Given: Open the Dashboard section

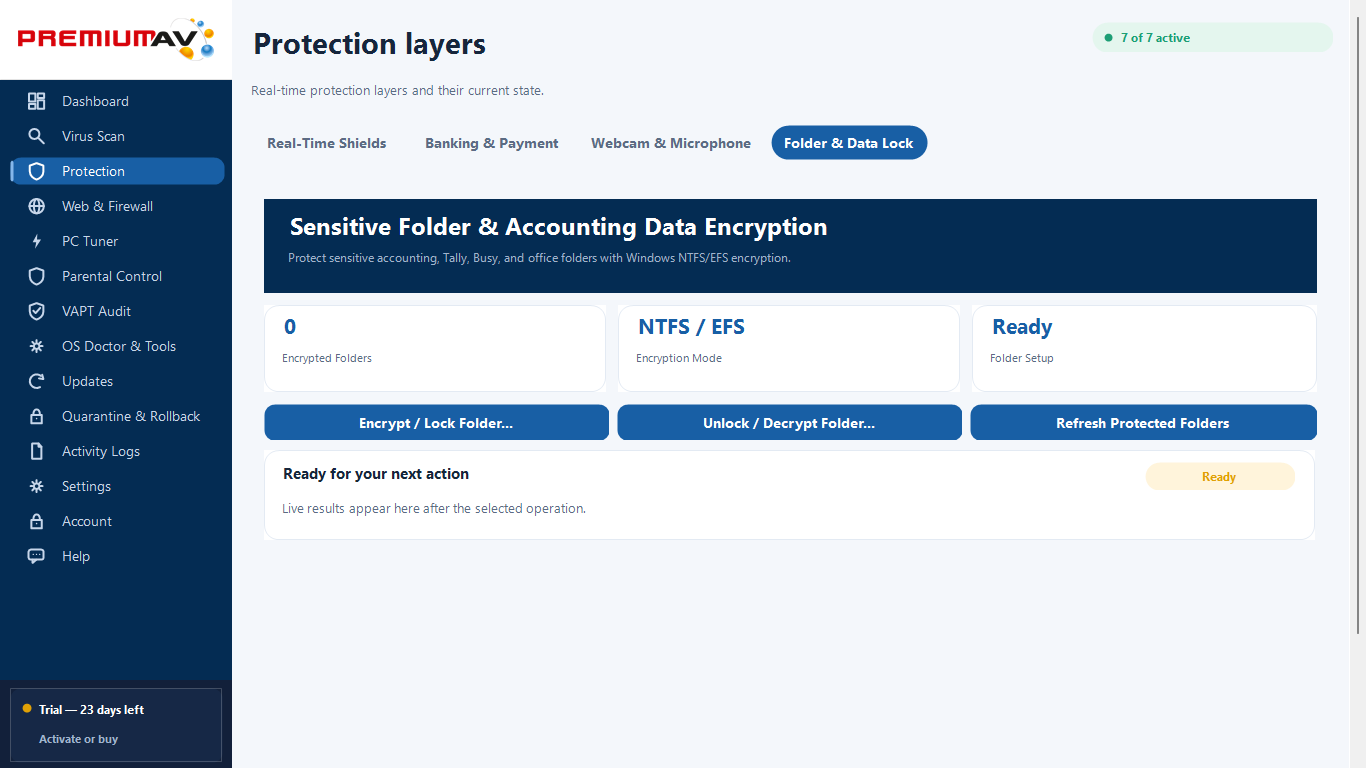Looking at the screenshot, I should click(x=117, y=101).
